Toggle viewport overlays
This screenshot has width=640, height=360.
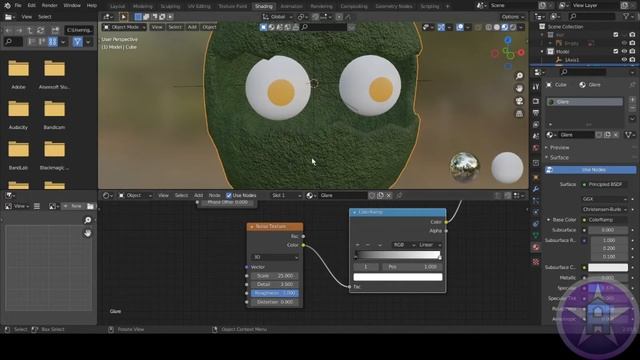[460, 27]
